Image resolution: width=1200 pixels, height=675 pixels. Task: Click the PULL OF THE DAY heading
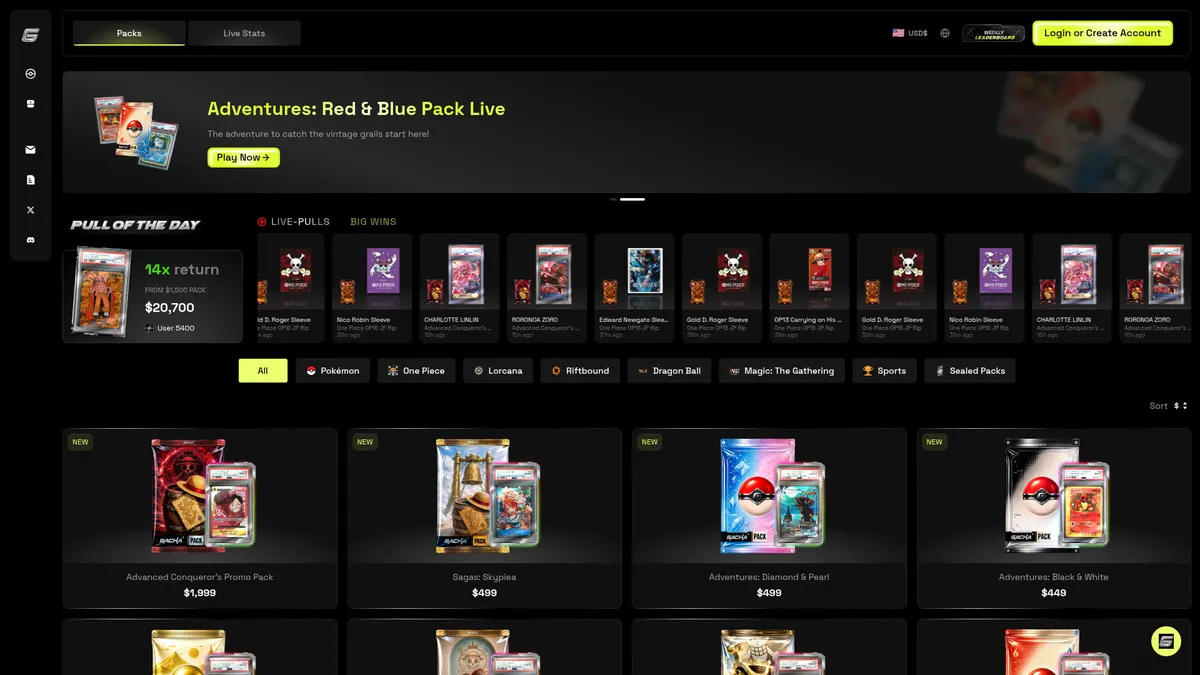pyautogui.click(x=135, y=225)
